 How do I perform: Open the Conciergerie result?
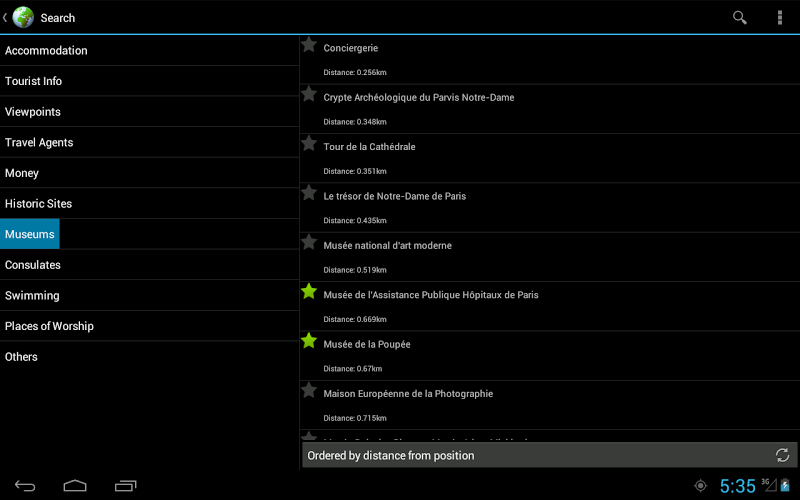549,60
